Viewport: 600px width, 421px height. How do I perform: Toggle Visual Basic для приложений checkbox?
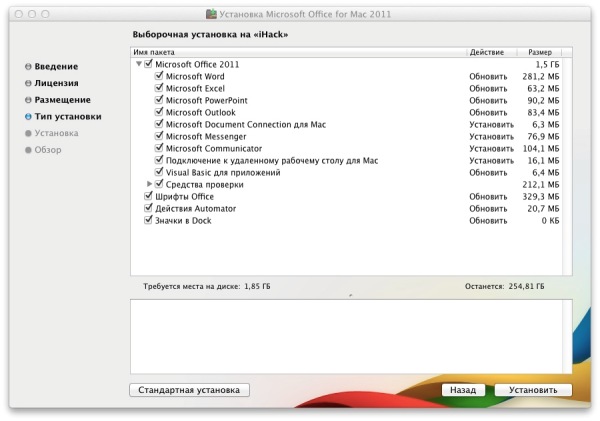click(159, 172)
